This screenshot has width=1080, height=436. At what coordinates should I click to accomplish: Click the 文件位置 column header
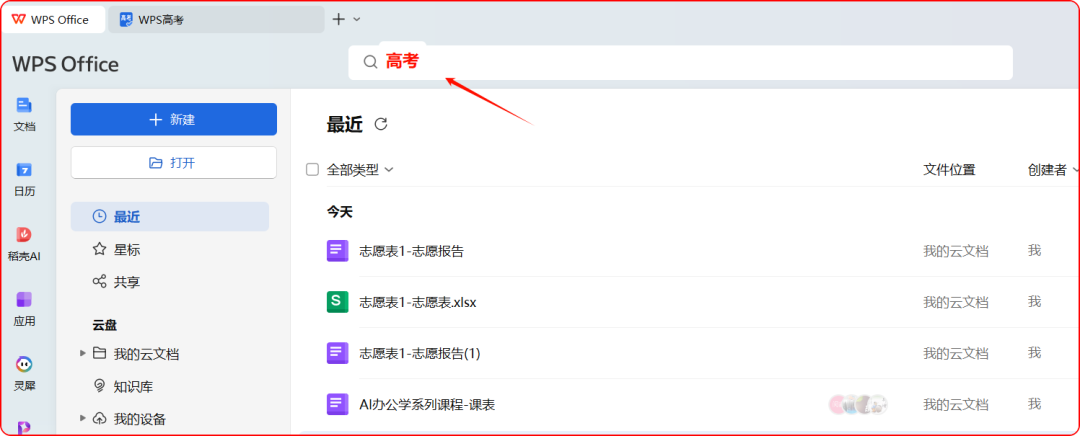[x=949, y=169]
